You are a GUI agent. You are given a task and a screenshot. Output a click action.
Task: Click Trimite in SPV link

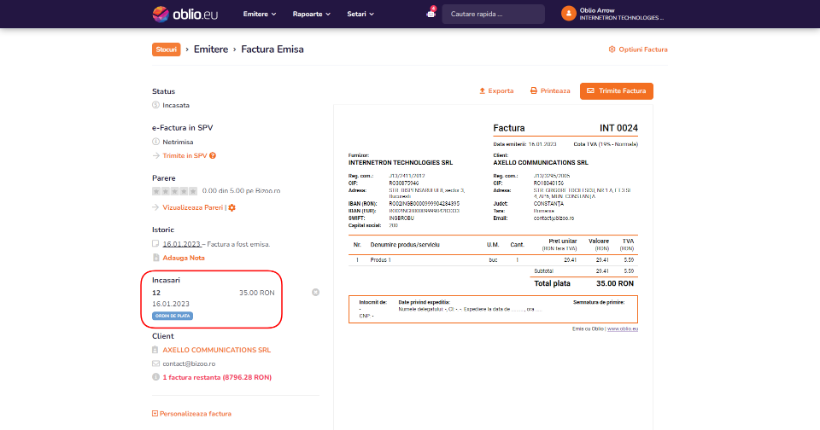point(185,155)
